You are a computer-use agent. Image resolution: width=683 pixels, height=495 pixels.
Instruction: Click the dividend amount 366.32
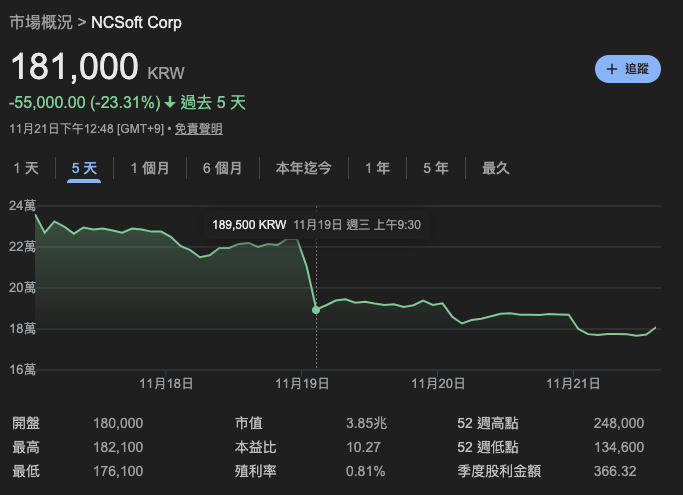(x=615, y=471)
